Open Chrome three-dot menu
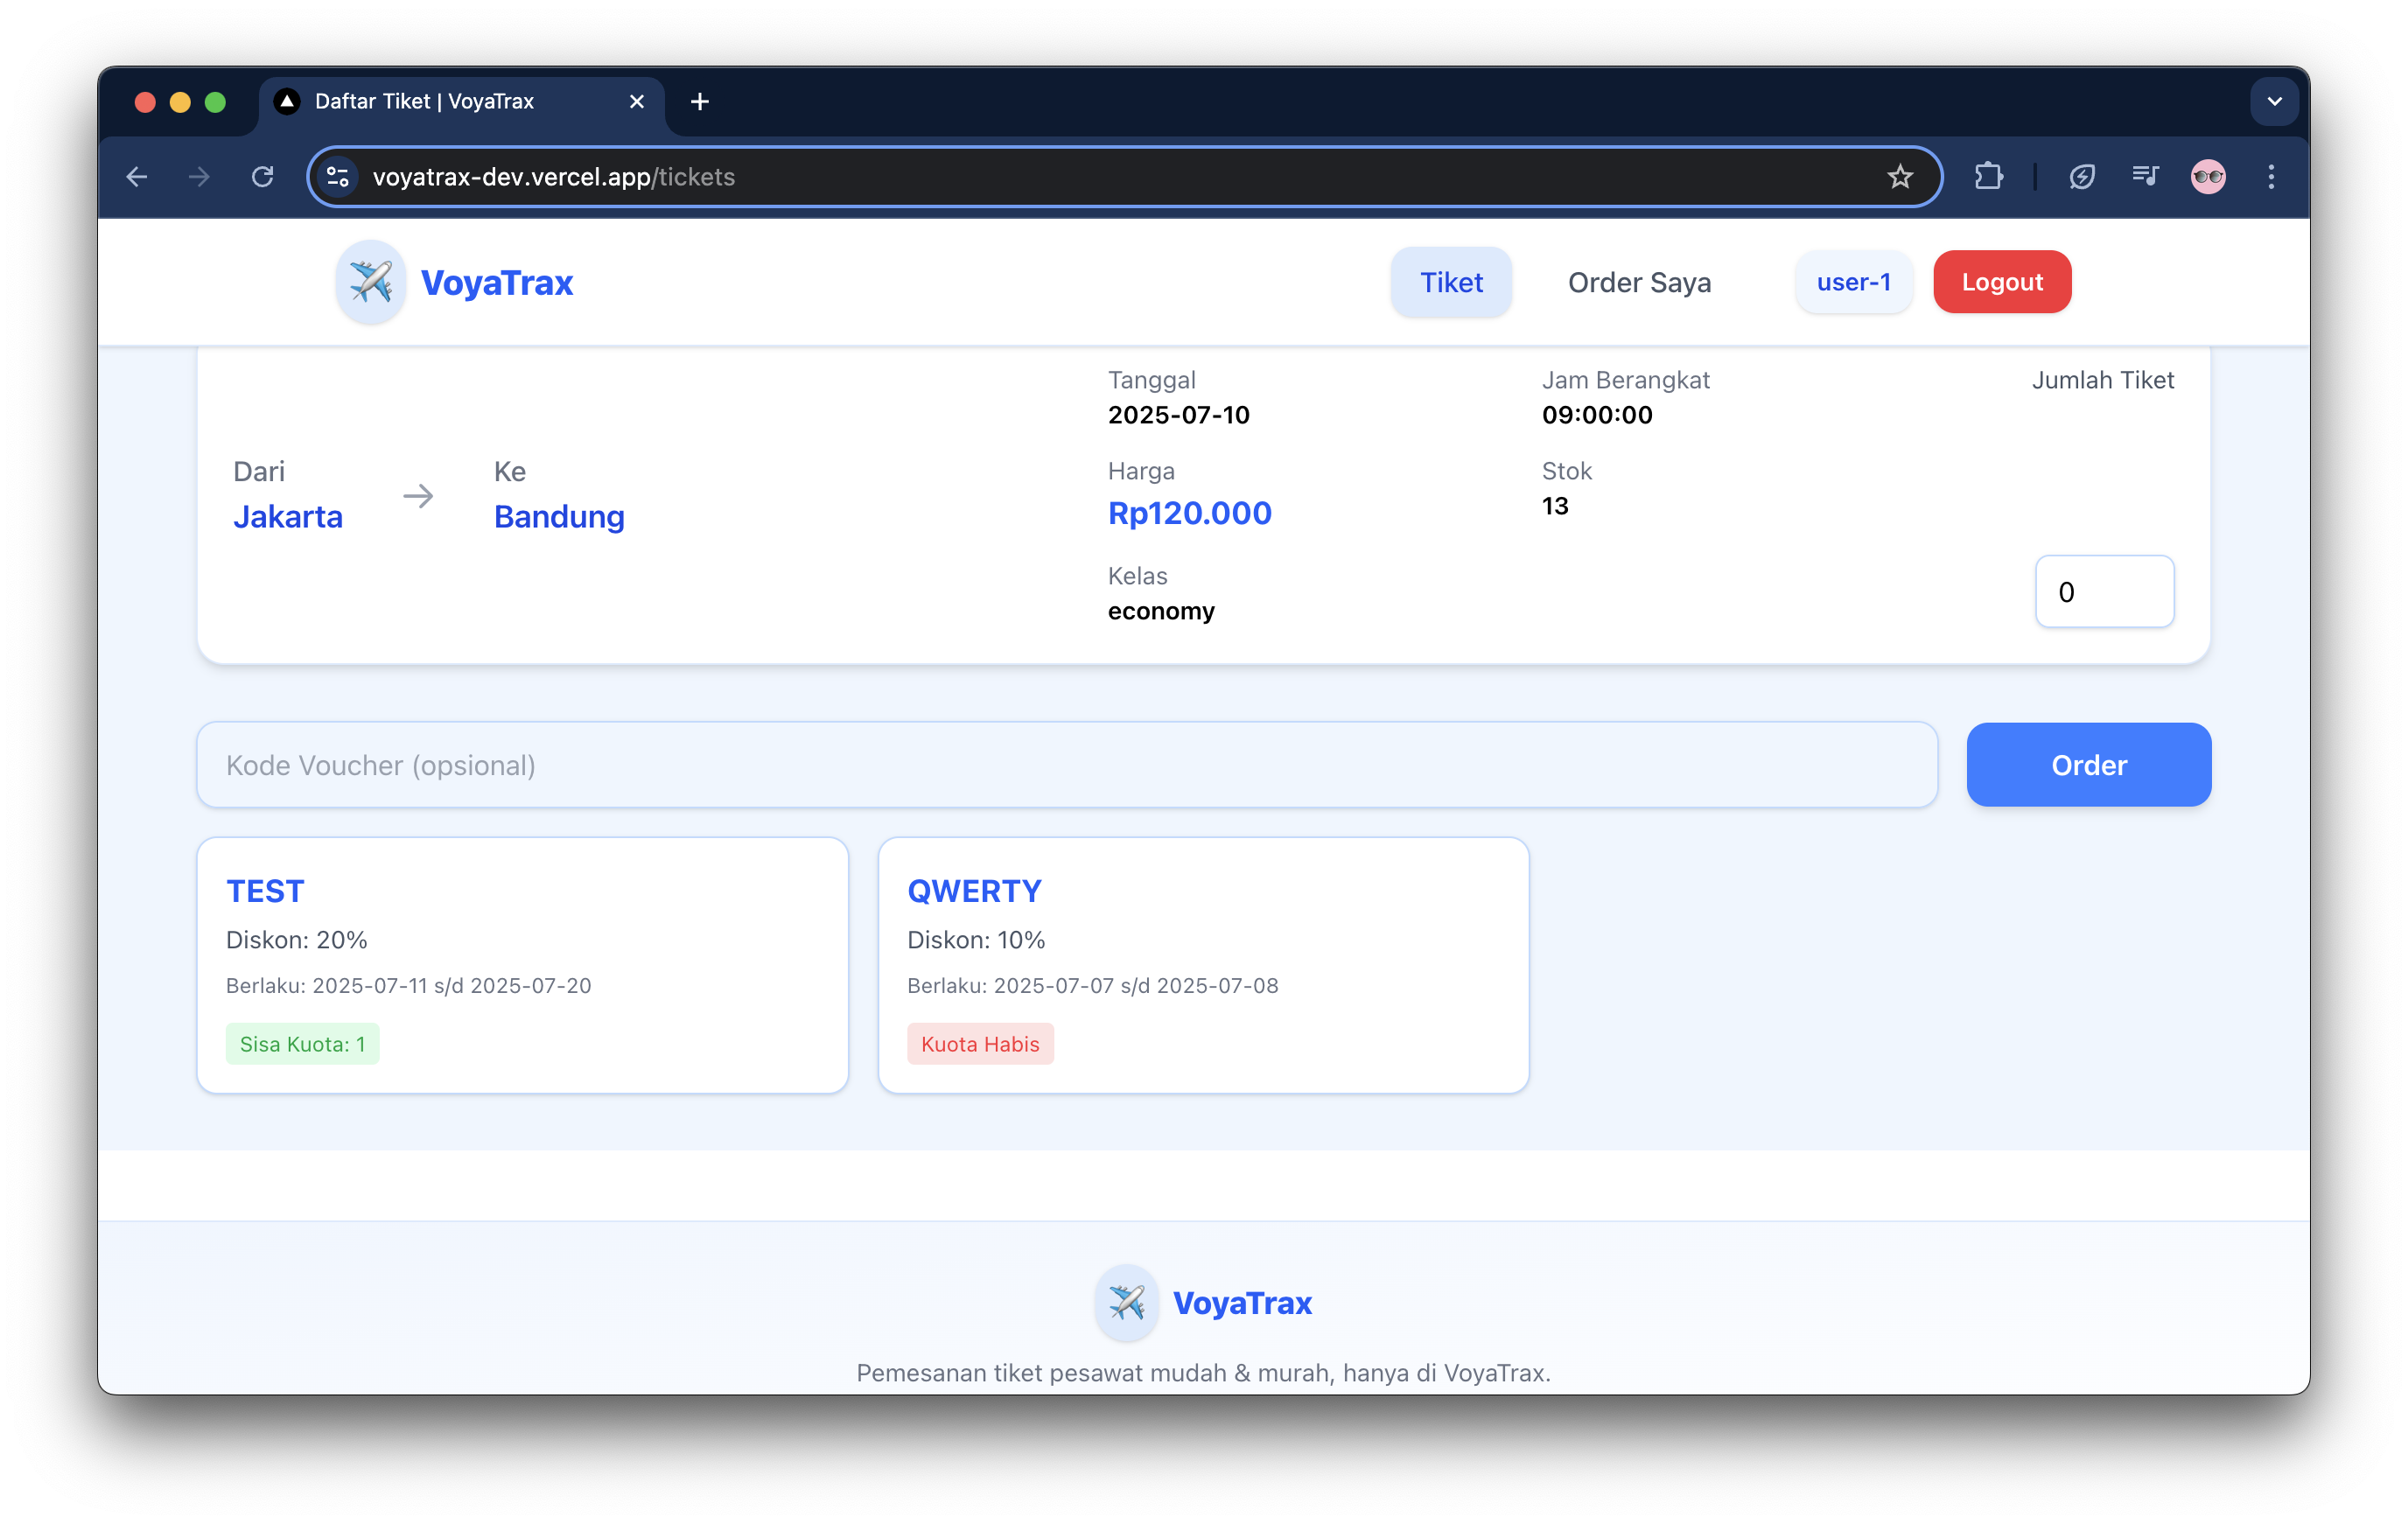2408x1524 pixels. [2271, 177]
